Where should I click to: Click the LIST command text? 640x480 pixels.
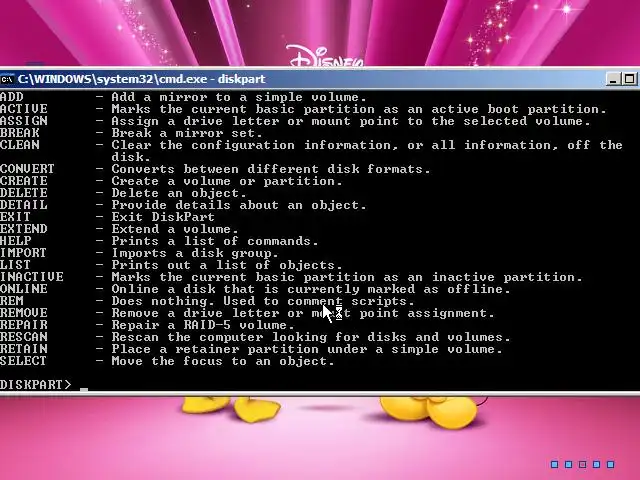[x=16, y=265]
